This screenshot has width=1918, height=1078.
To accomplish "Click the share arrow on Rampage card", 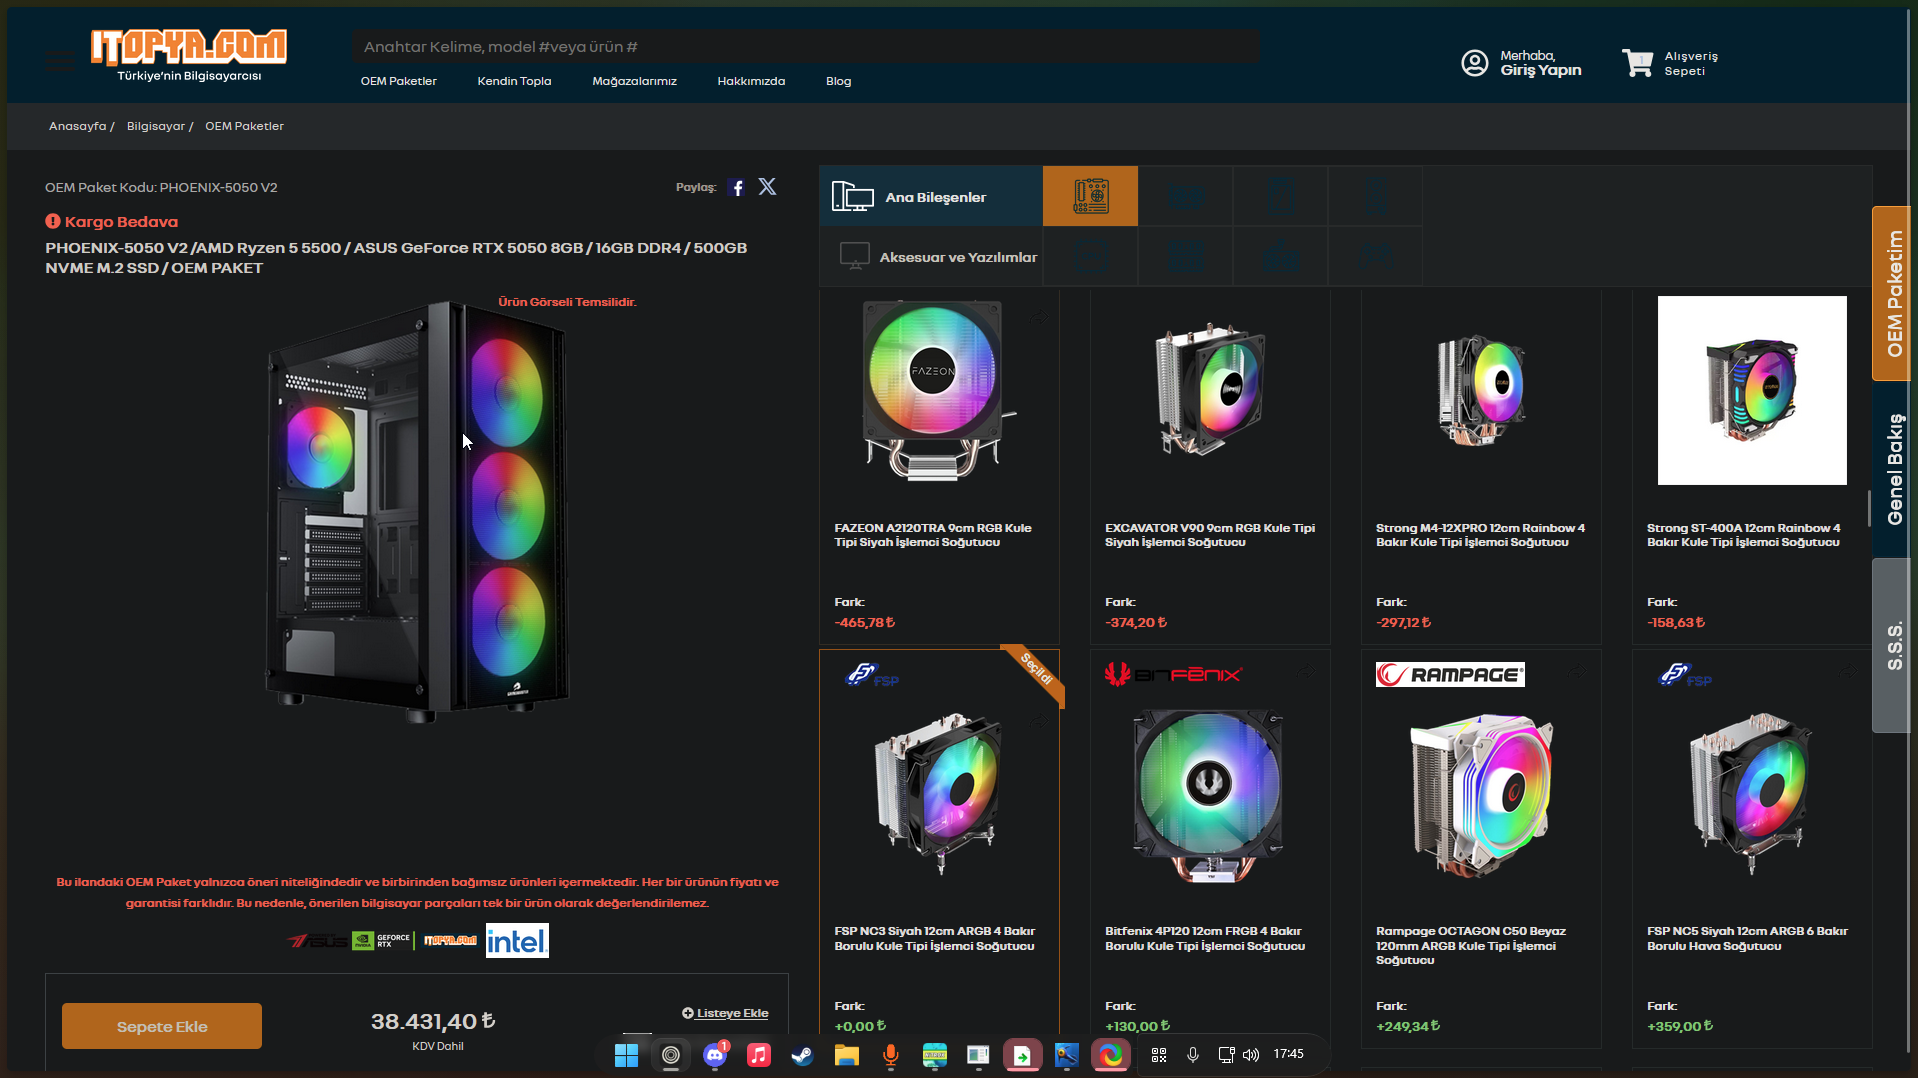I will [x=1578, y=672].
